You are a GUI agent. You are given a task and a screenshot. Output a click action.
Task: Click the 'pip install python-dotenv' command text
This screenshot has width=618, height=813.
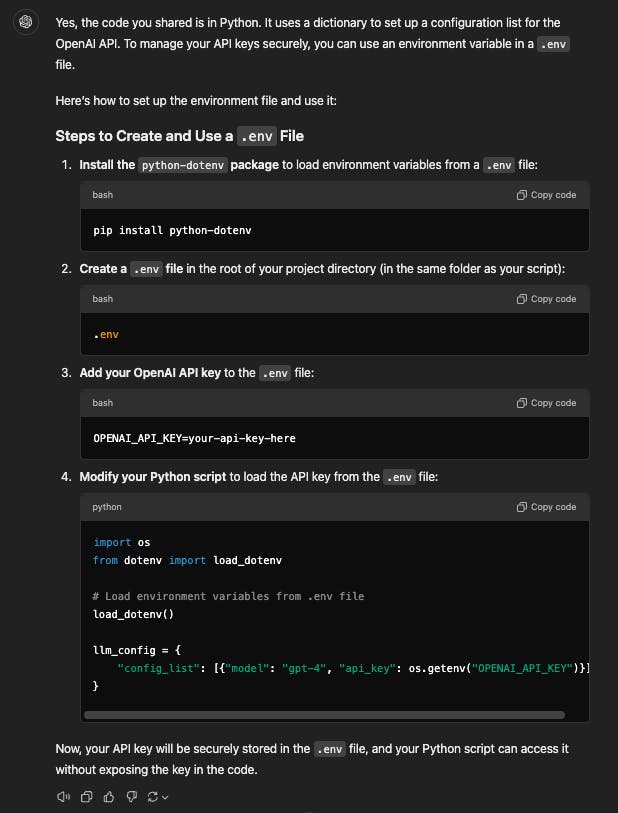(172, 230)
